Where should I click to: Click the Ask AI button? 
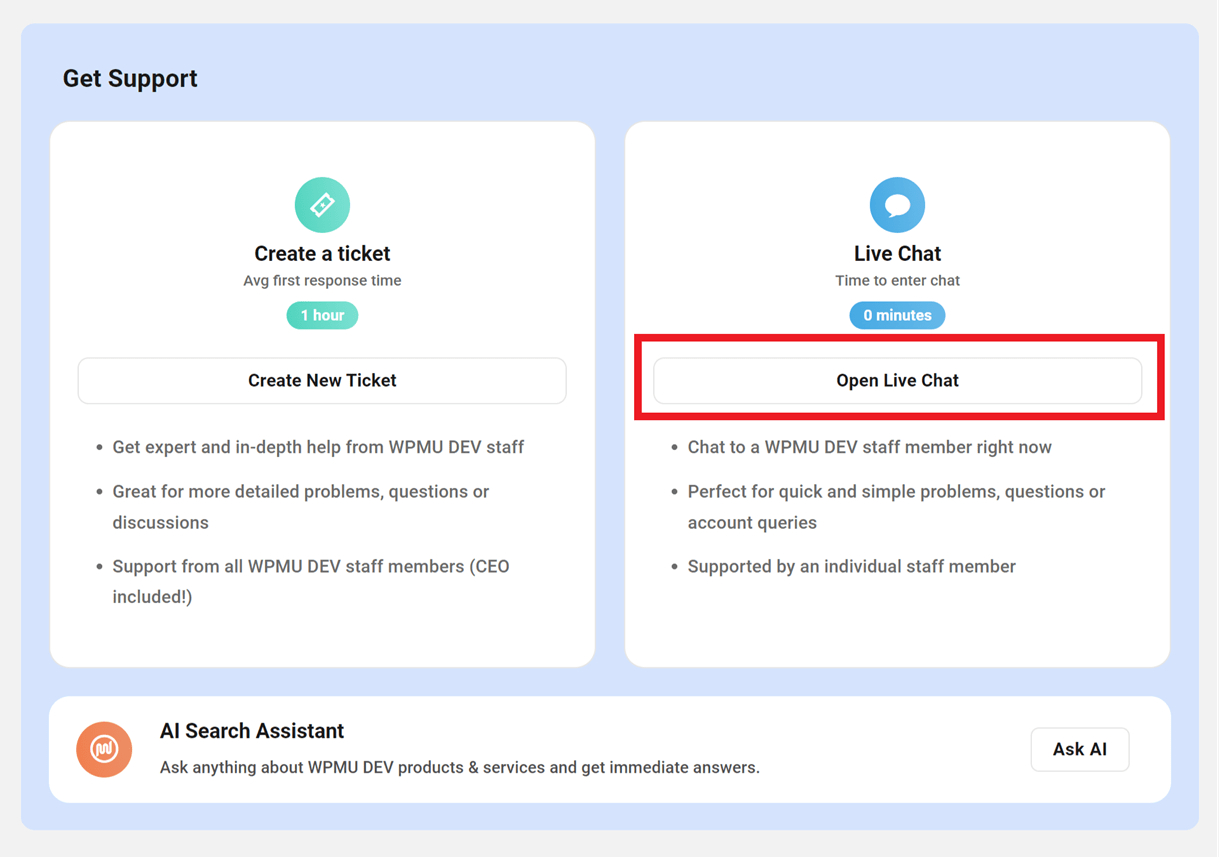coord(1080,749)
